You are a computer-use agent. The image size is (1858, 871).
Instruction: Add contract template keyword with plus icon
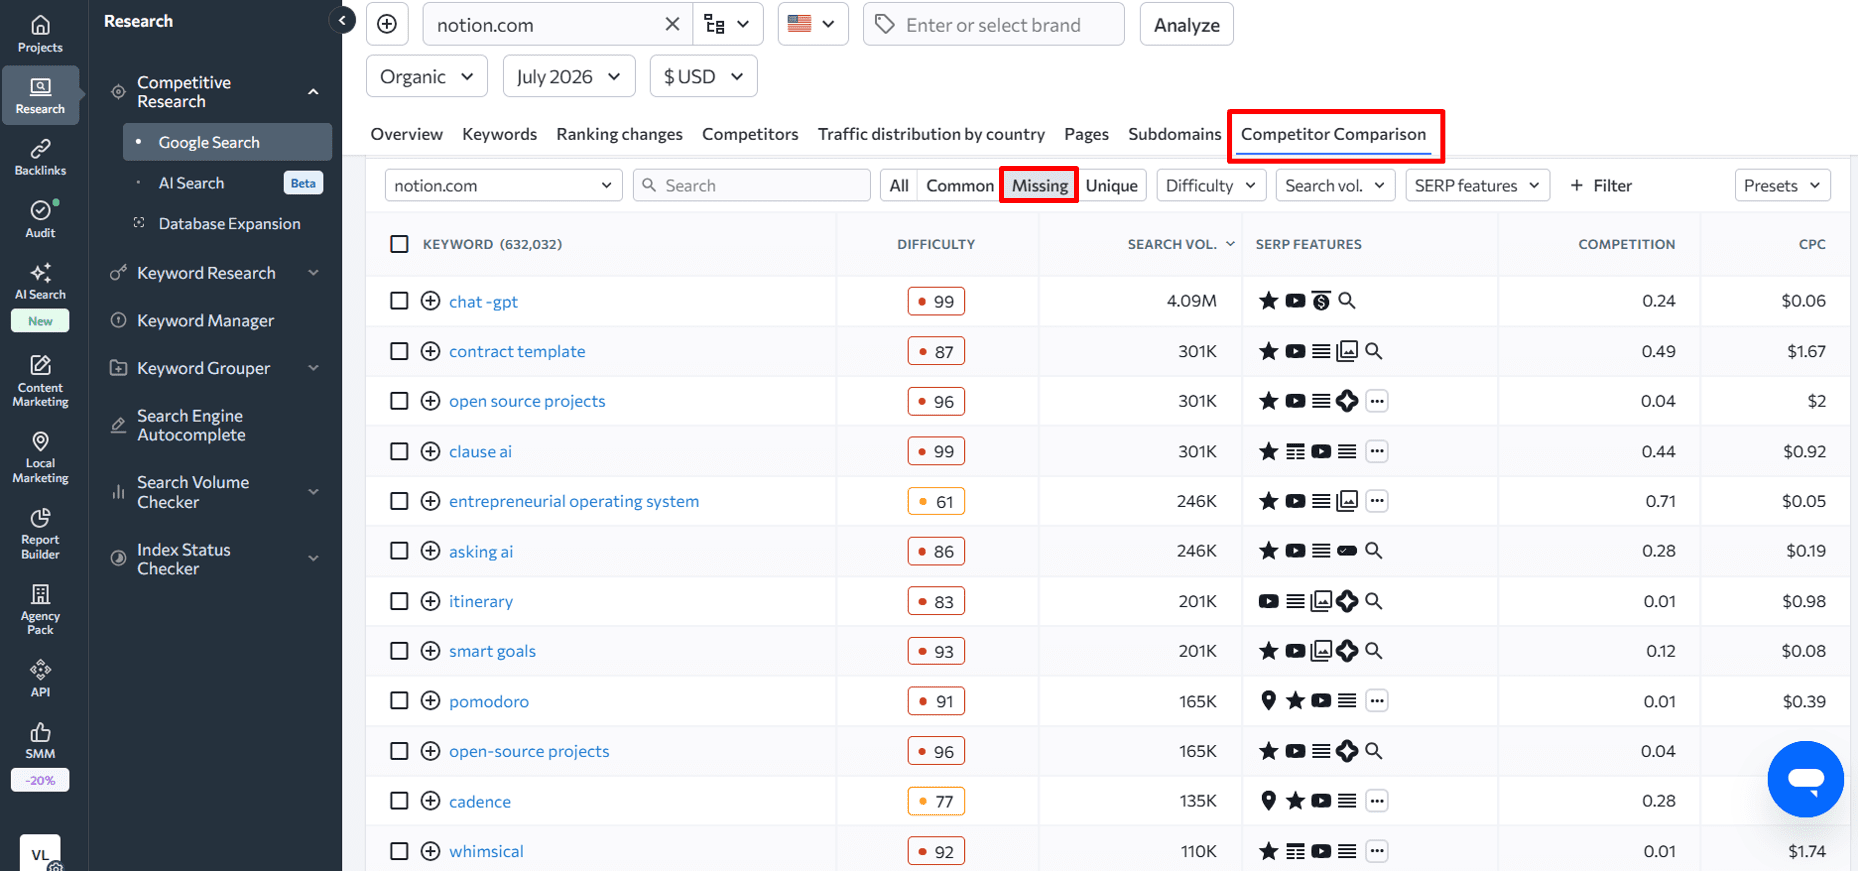pyautogui.click(x=430, y=351)
